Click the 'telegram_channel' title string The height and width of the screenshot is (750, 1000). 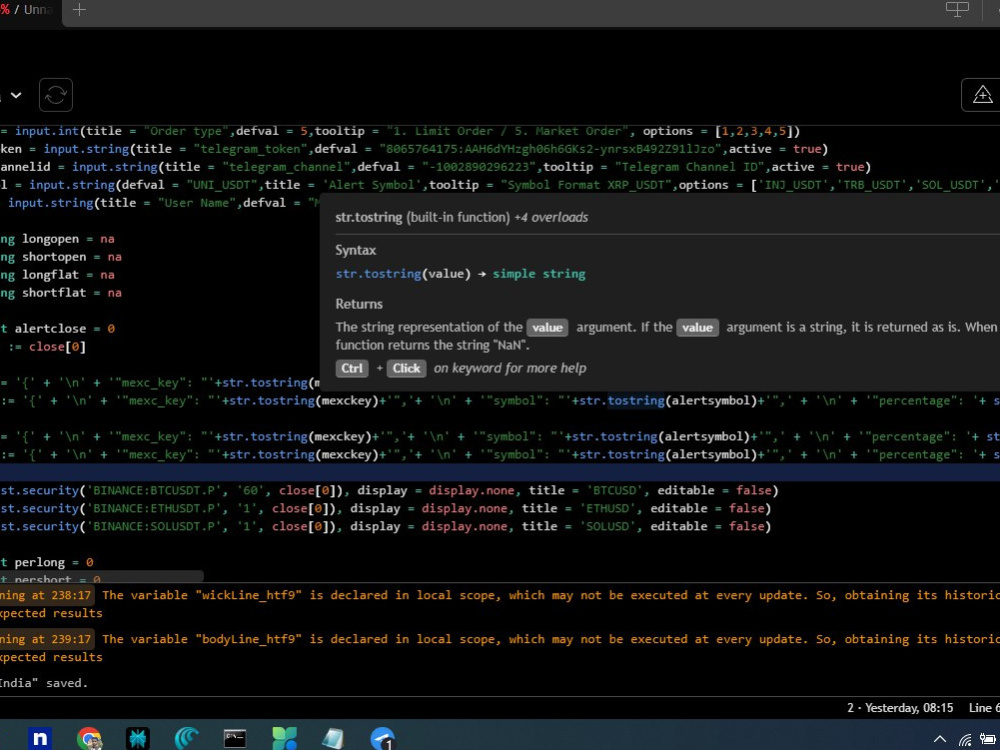click(286, 166)
